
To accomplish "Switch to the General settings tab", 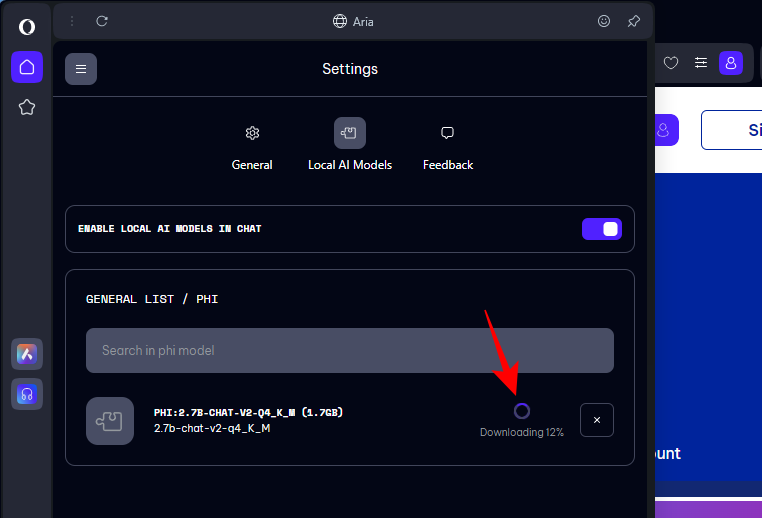I will coord(252,145).
